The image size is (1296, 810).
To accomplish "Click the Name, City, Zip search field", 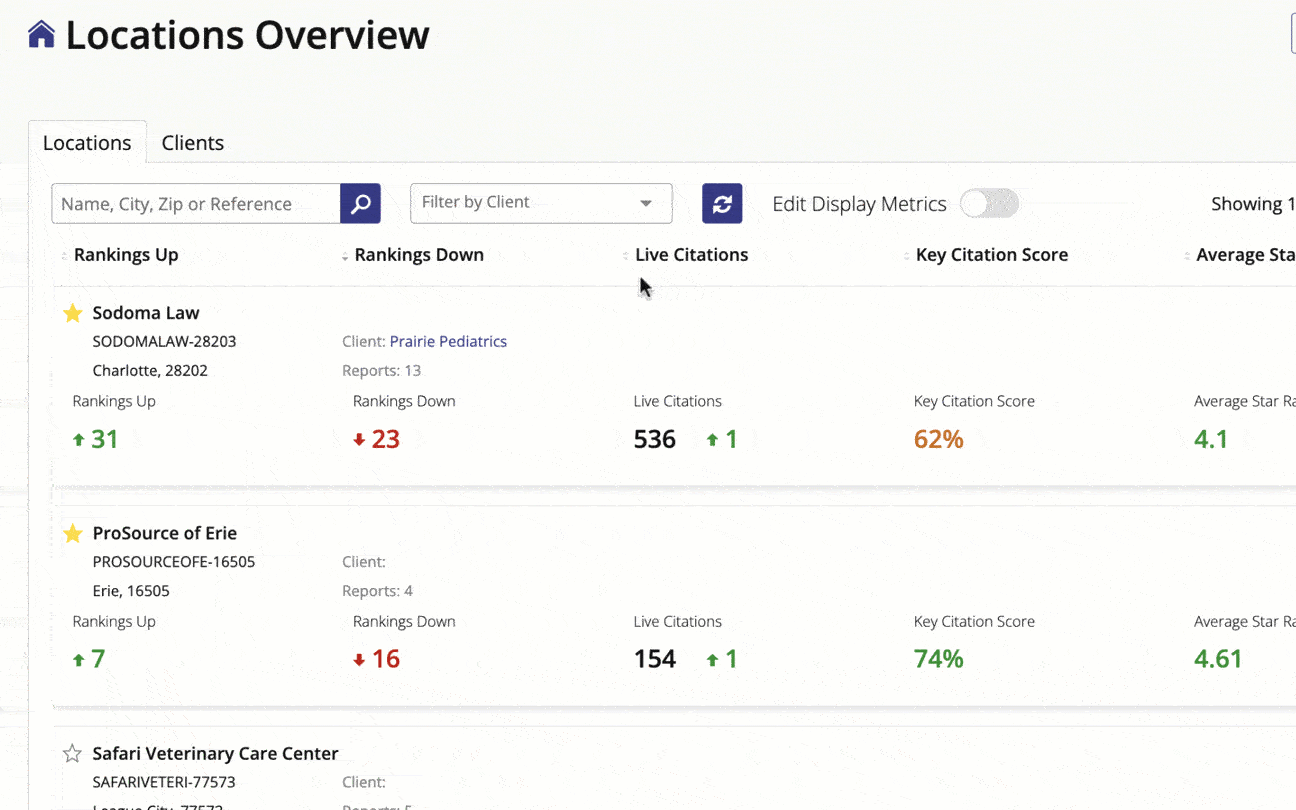I will coord(196,204).
